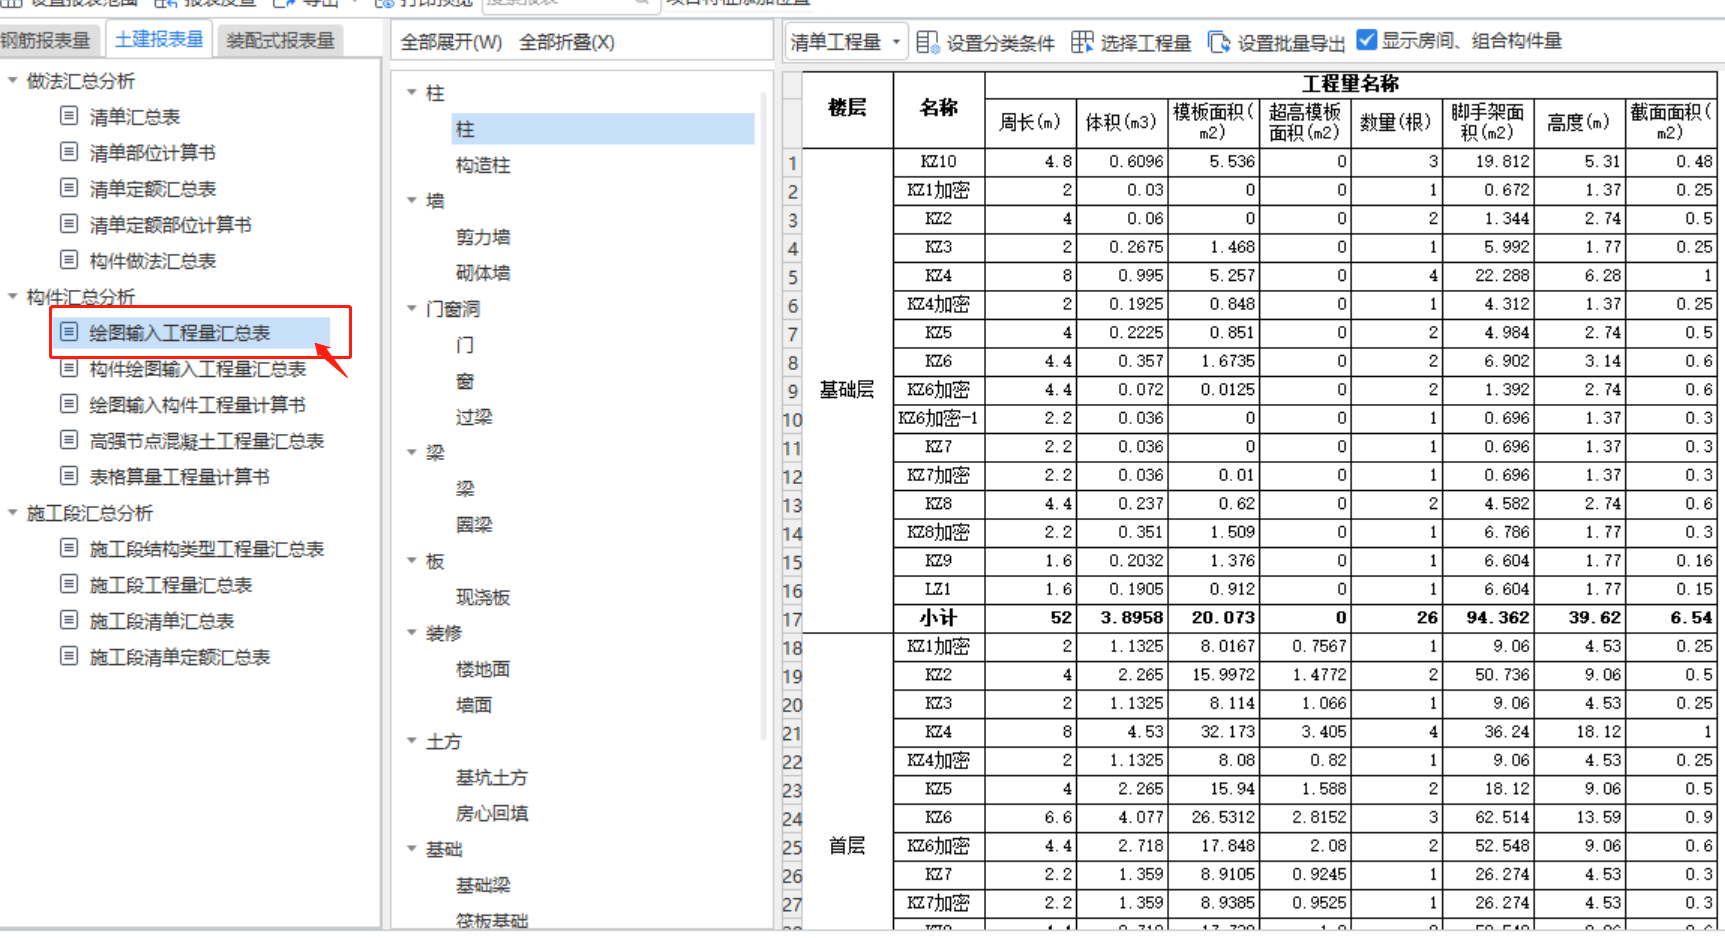1725x938 pixels.
Task: Switch to the 钢筋报表量 tab
Action: (x=46, y=40)
